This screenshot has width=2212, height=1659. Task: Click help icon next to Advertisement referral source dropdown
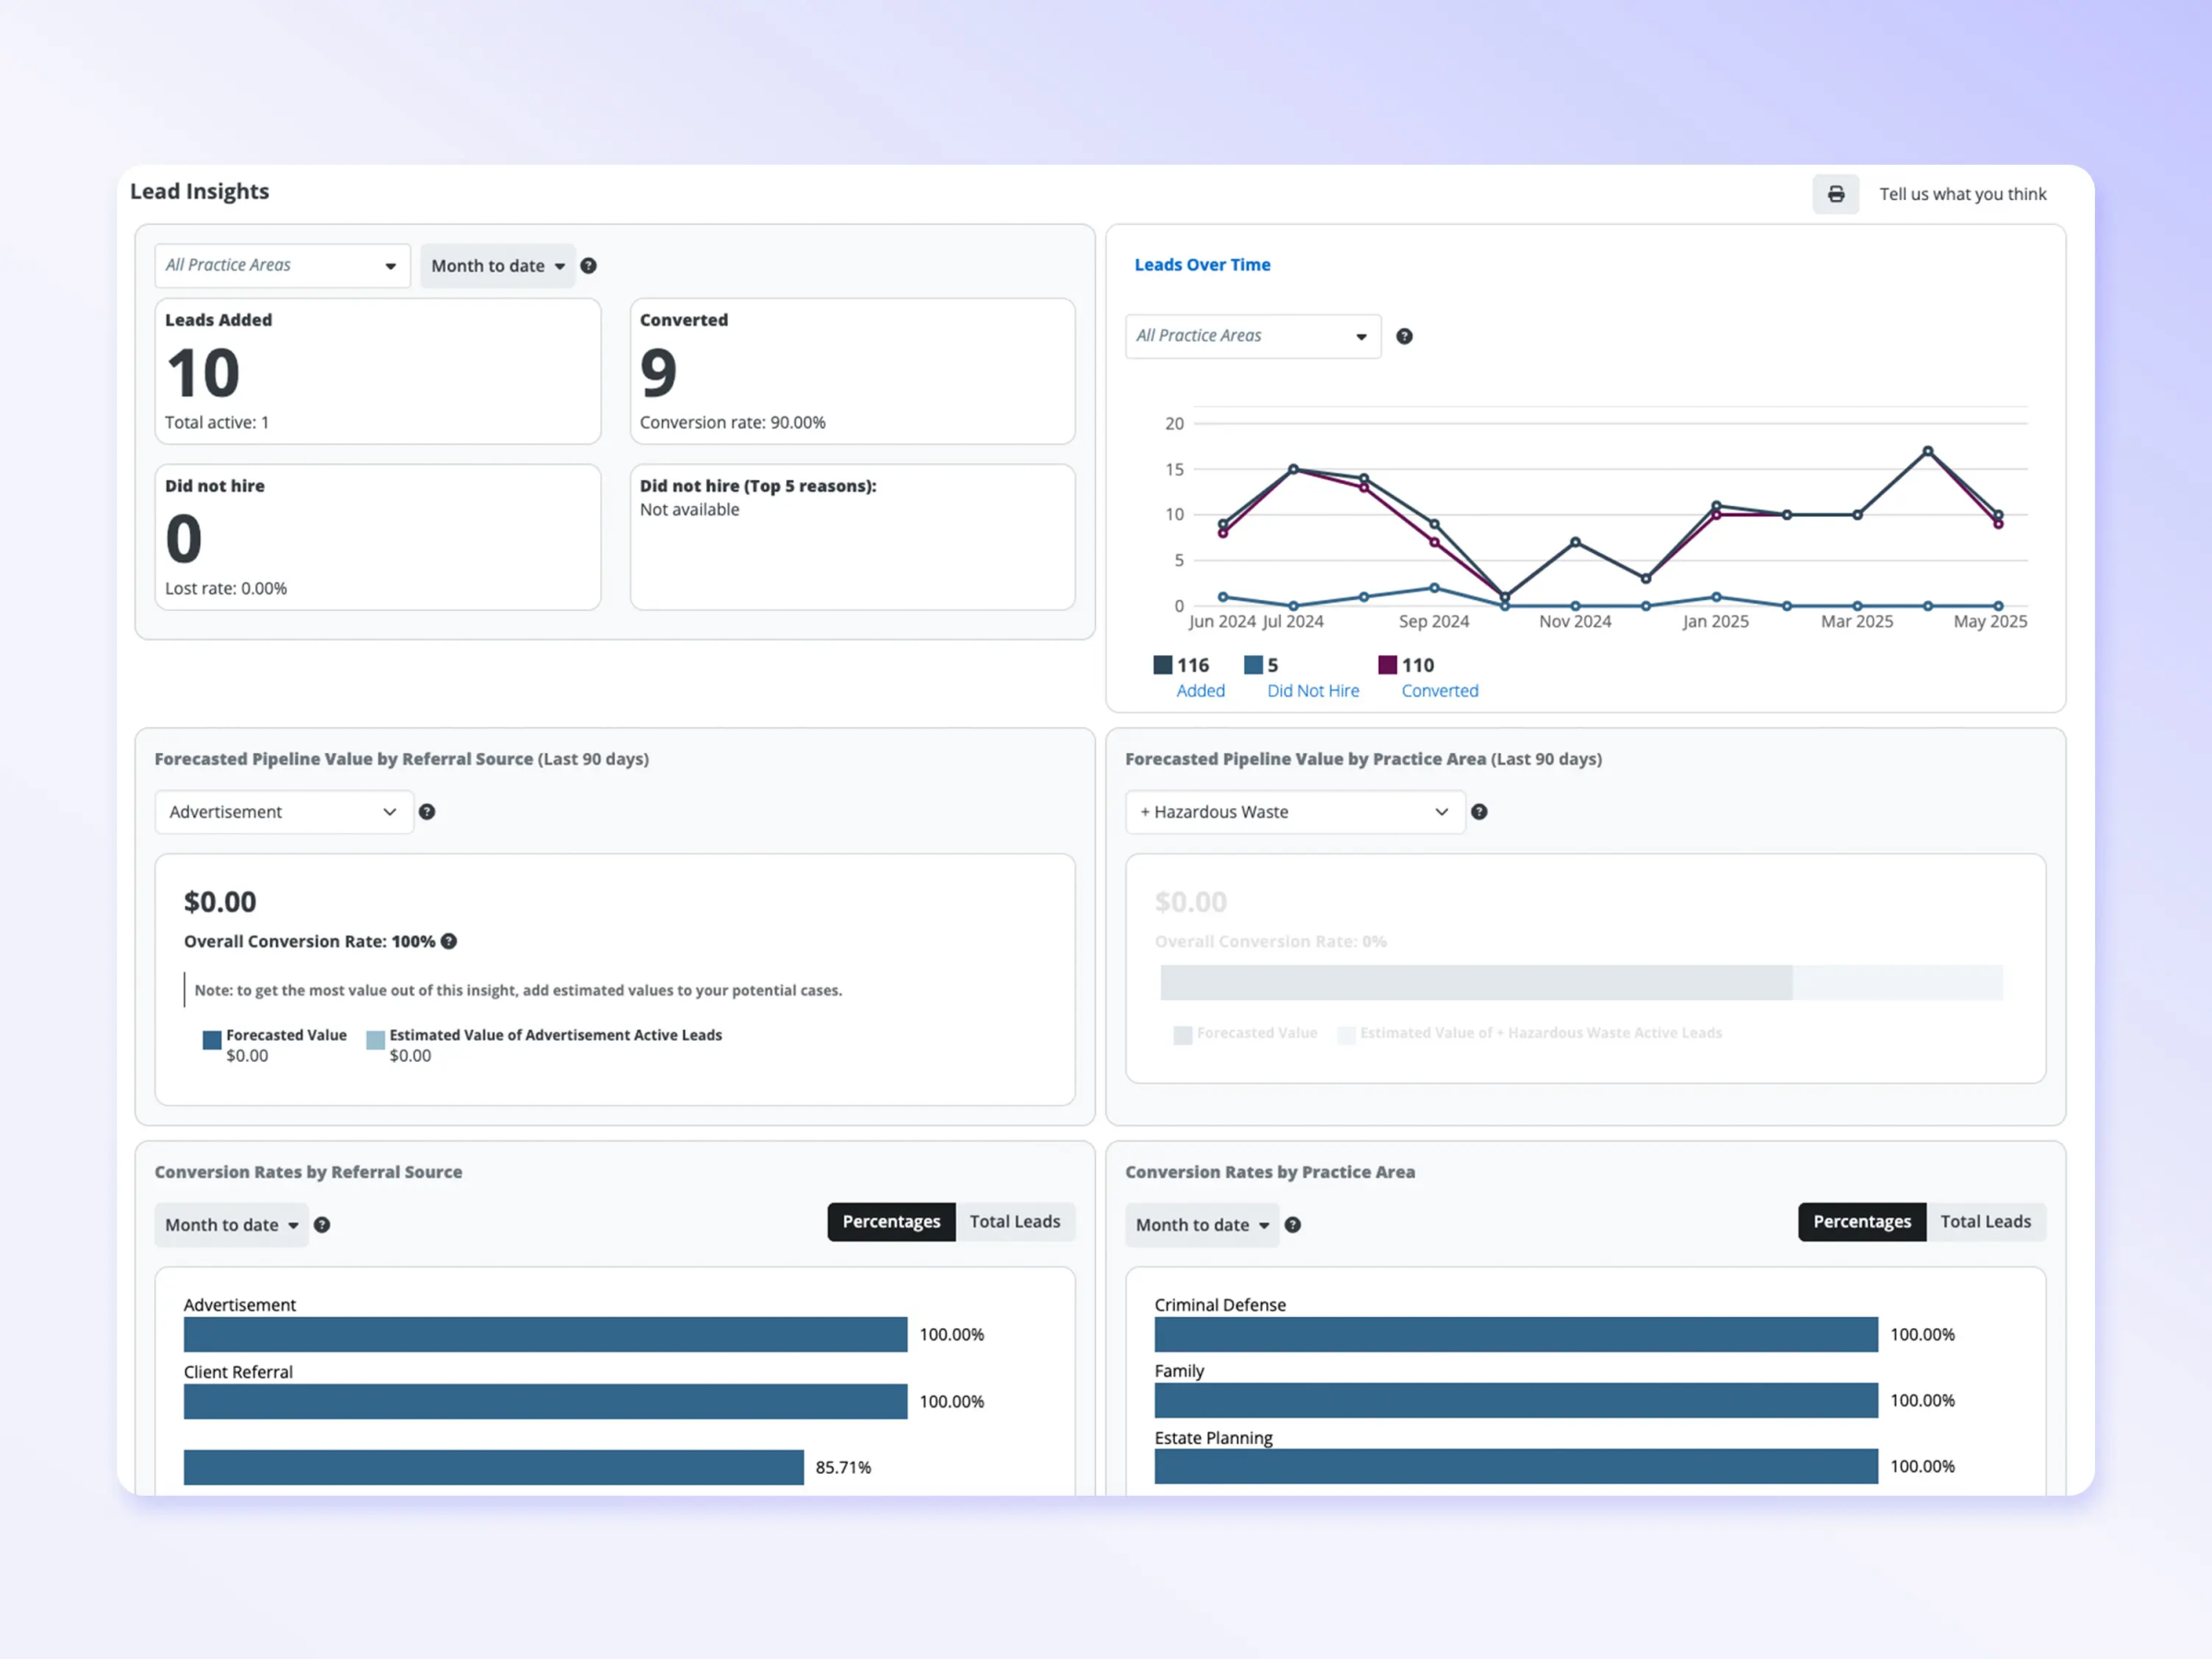427,812
